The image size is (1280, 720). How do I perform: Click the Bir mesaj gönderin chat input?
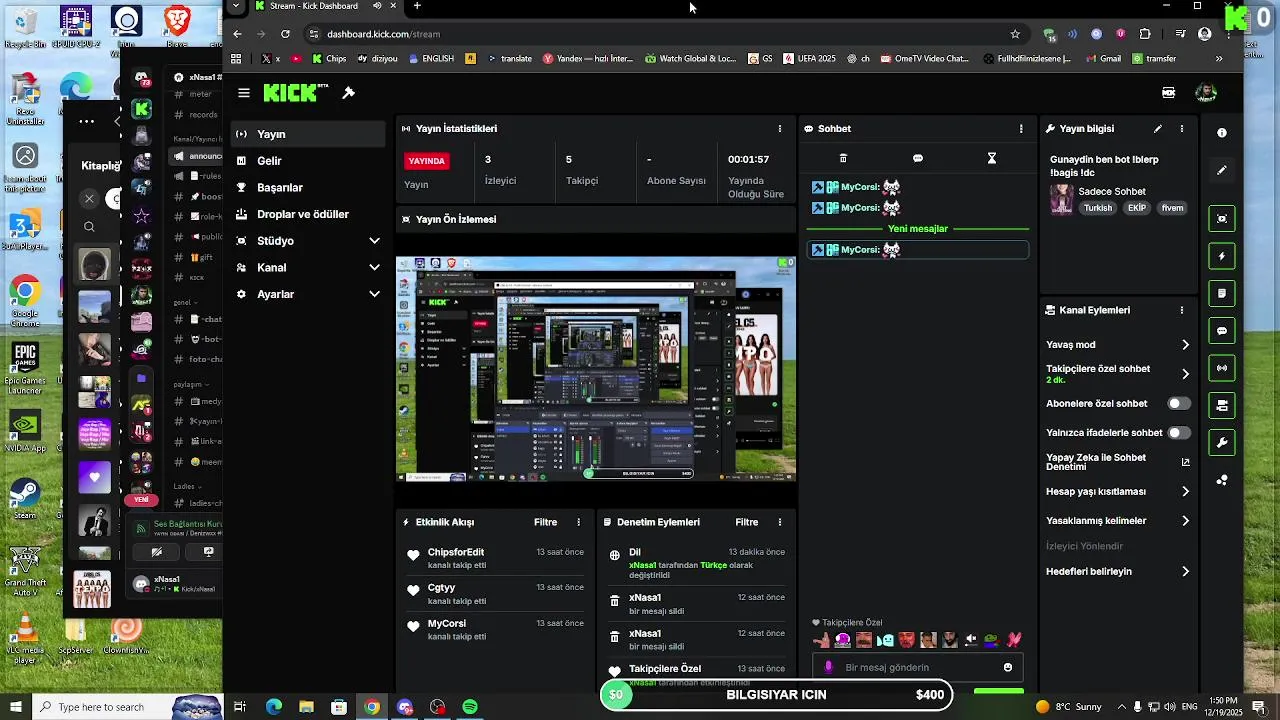tap(917, 667)
